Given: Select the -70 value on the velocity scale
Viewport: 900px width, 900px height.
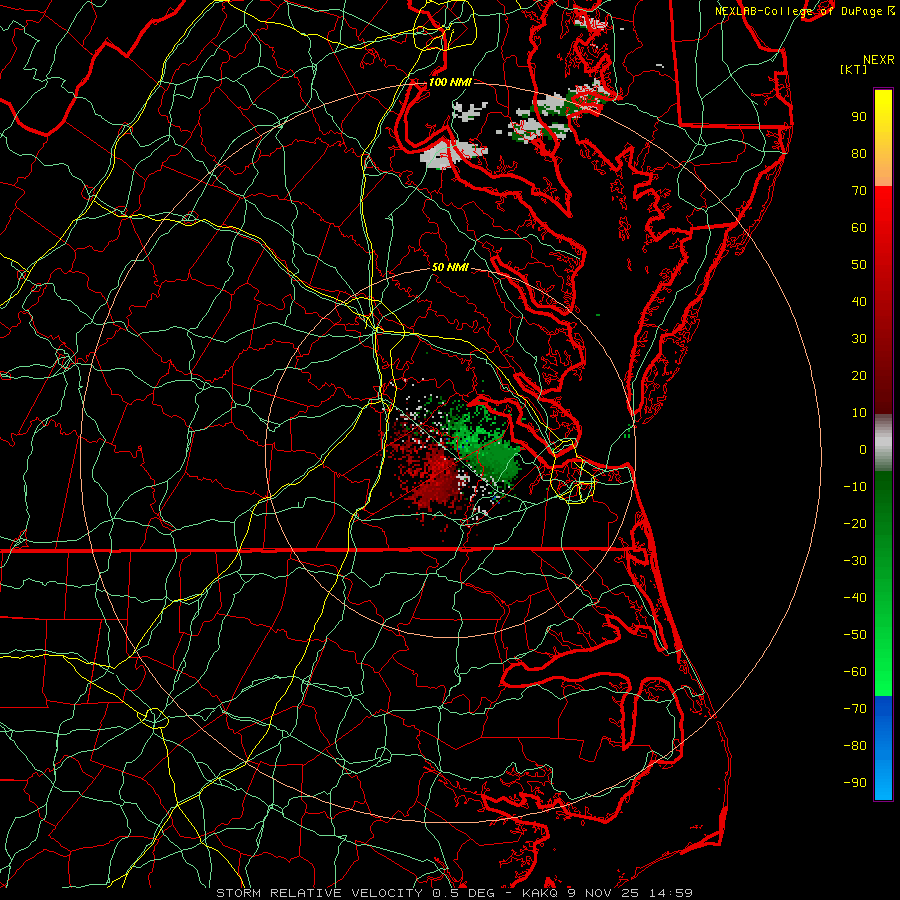Looking at the screenshot, I should [855, 709].
